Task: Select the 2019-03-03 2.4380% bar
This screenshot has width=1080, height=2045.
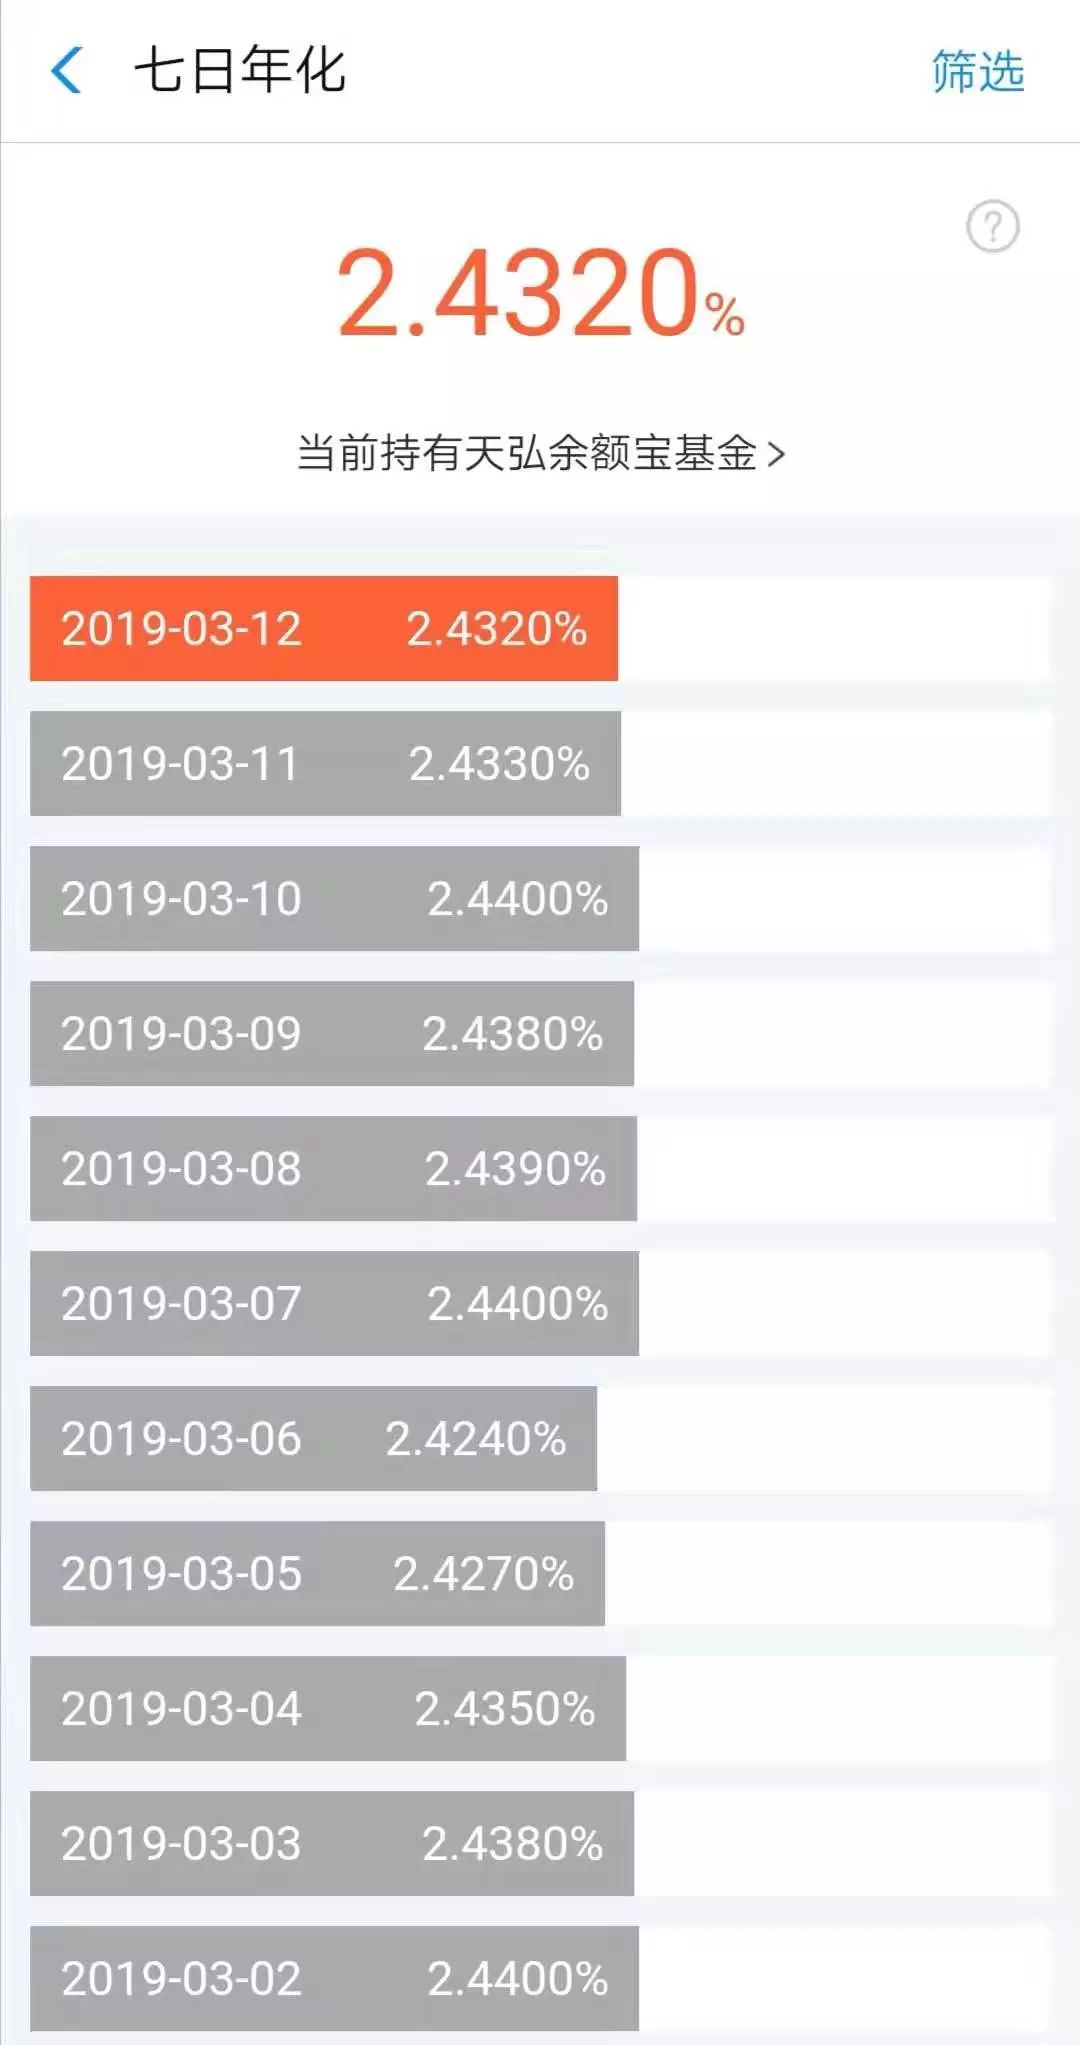Action: pyautogui.click(x=332, y=1844)
